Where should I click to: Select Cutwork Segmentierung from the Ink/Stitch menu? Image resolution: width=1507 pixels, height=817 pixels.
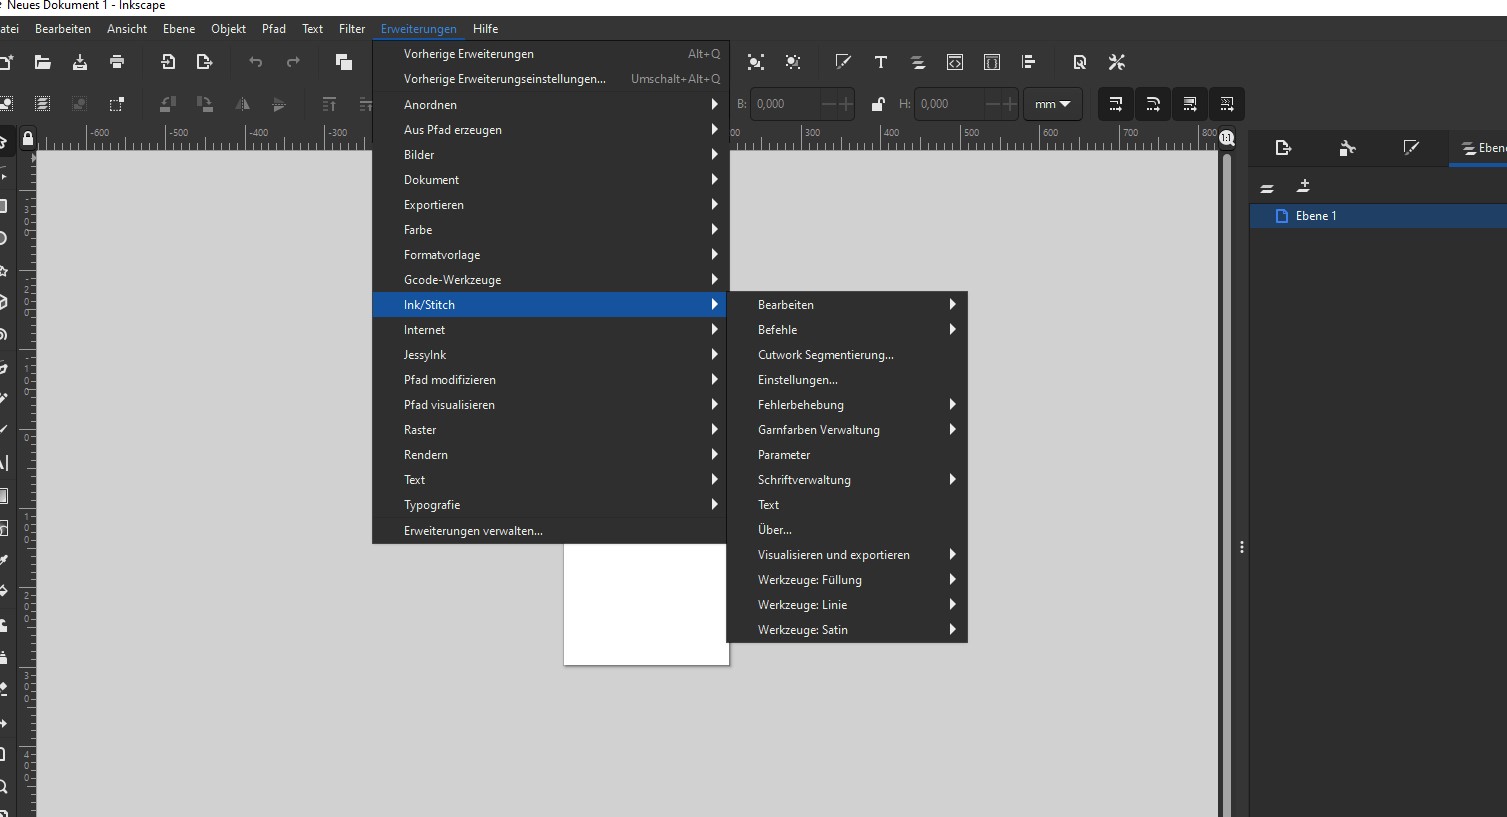pos(825,354)
